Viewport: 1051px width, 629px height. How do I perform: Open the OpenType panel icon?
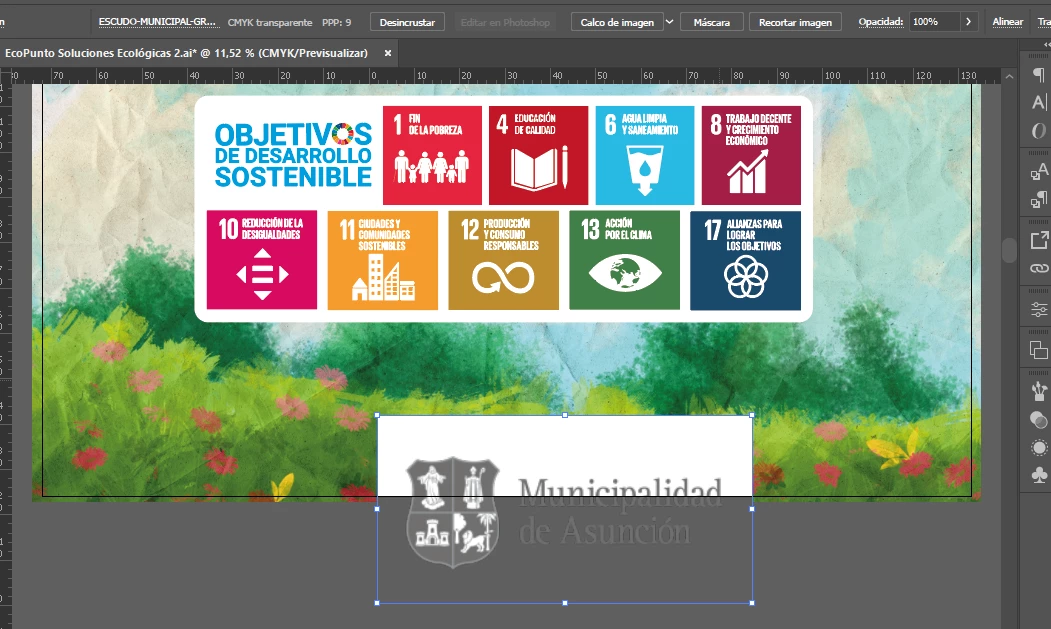1038,131
